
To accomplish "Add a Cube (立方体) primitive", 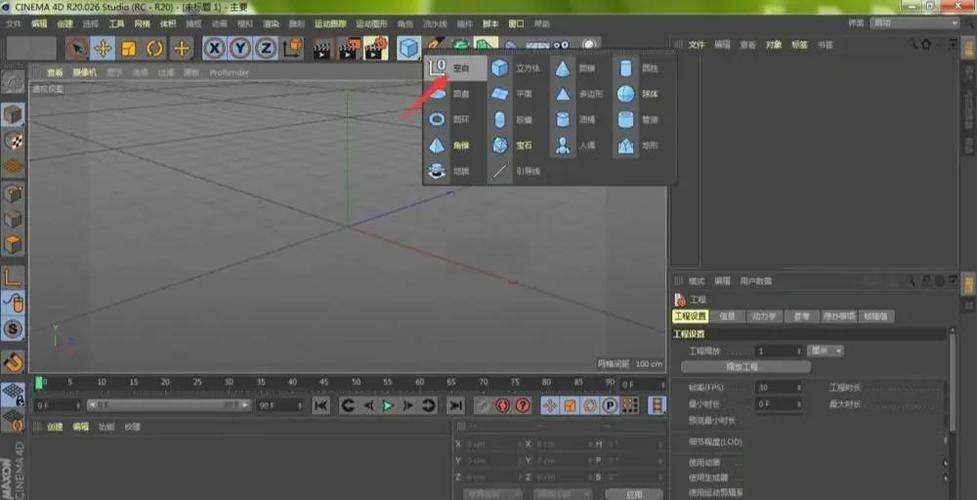I will (x=500, y=68).
